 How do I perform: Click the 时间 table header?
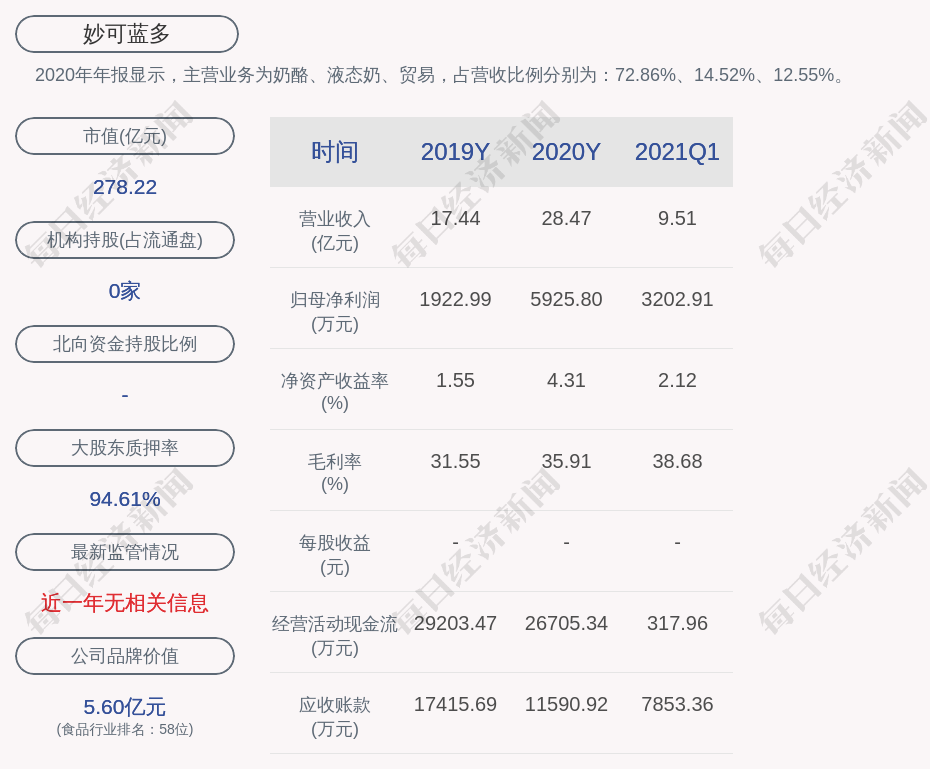pos(335,152)
